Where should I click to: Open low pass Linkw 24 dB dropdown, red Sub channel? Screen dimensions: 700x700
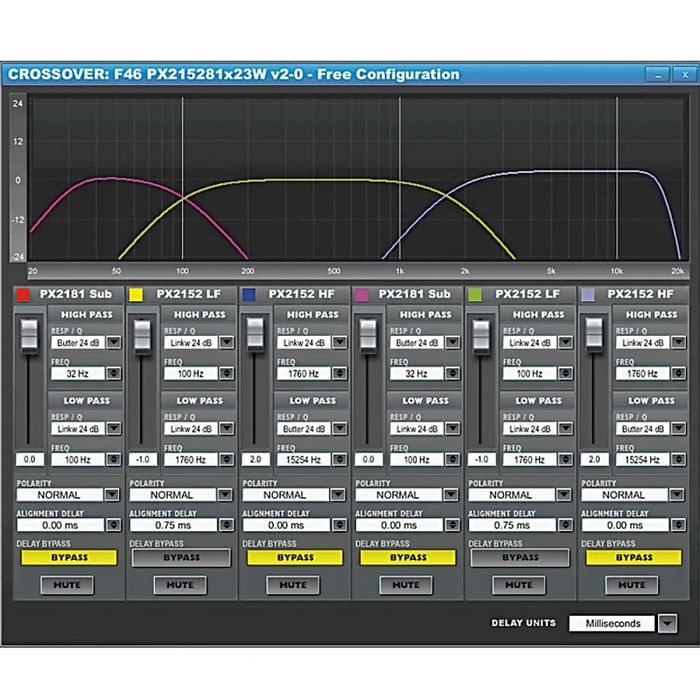pyautogui.click(x=114, y=429)
